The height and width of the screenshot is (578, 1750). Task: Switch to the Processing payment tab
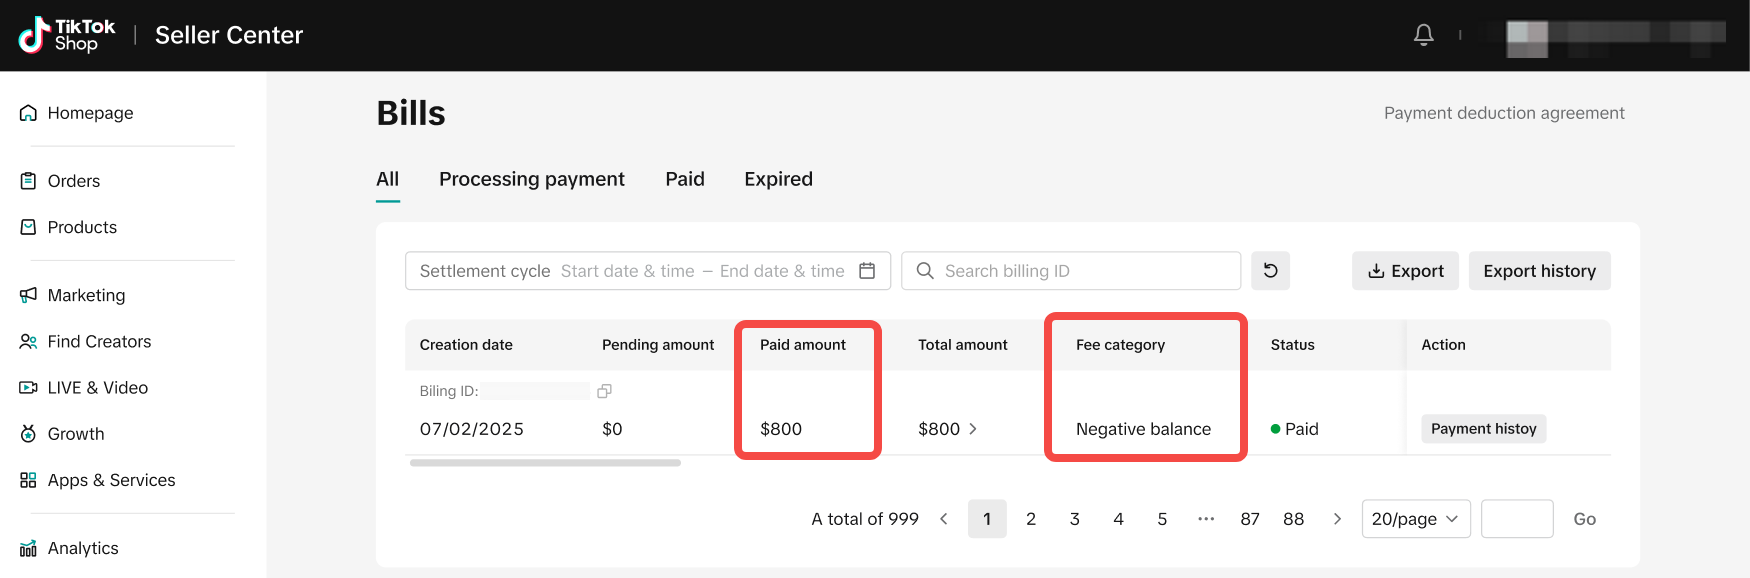pyautogui.click(x=531, y=179)
